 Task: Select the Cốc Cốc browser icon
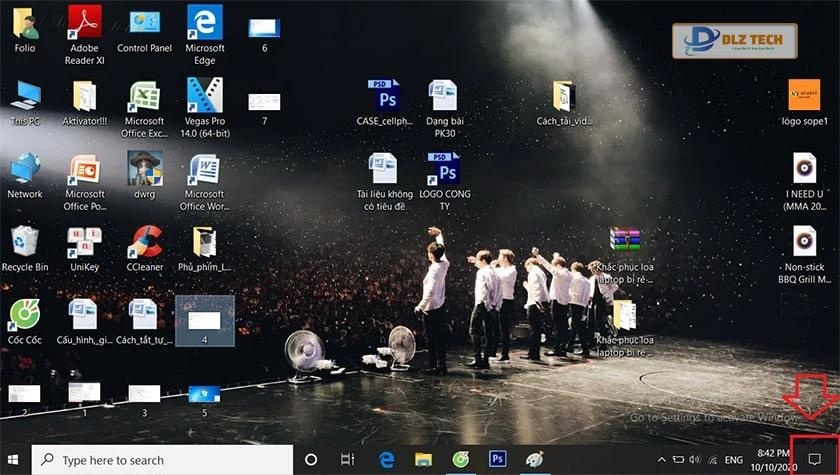pos(25,315)
